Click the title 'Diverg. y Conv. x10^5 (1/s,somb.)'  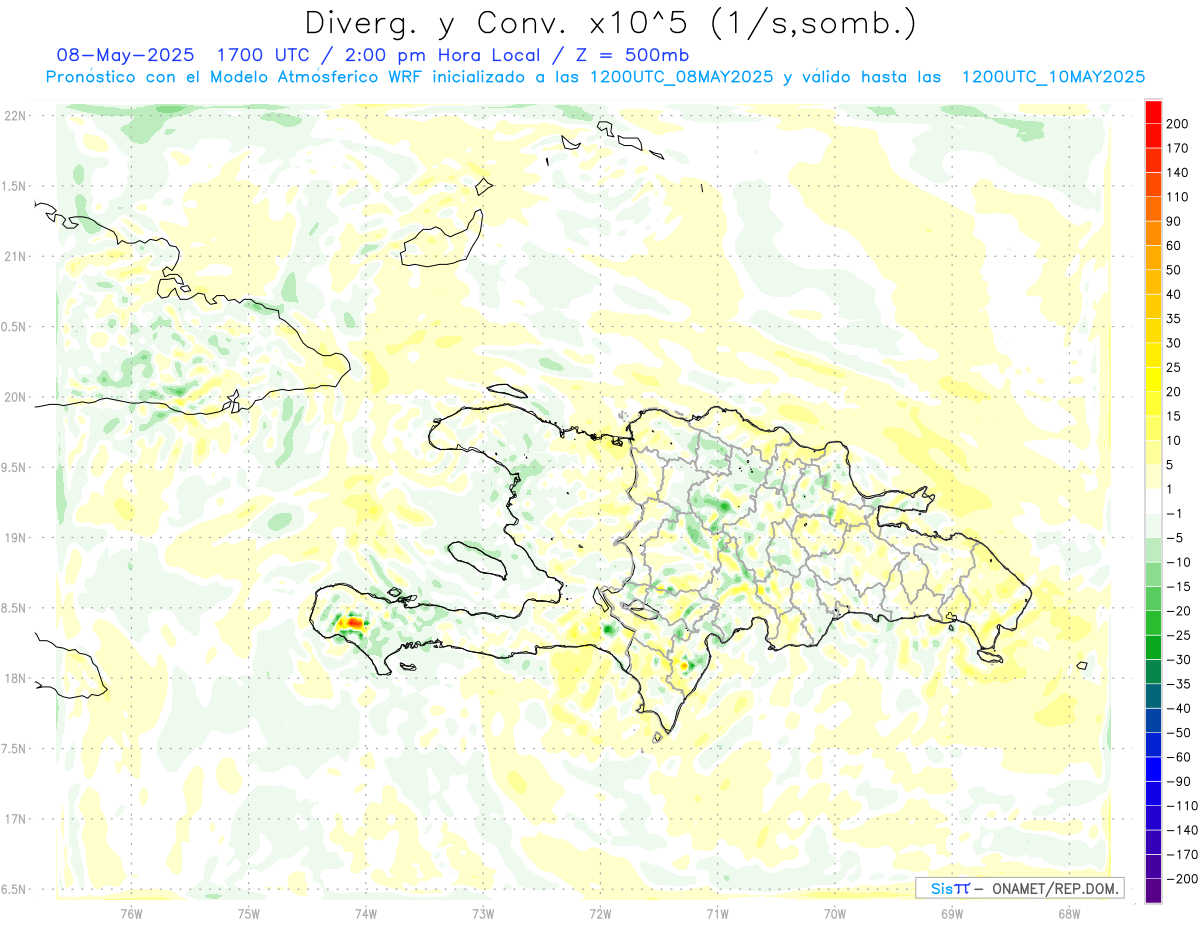610,23
